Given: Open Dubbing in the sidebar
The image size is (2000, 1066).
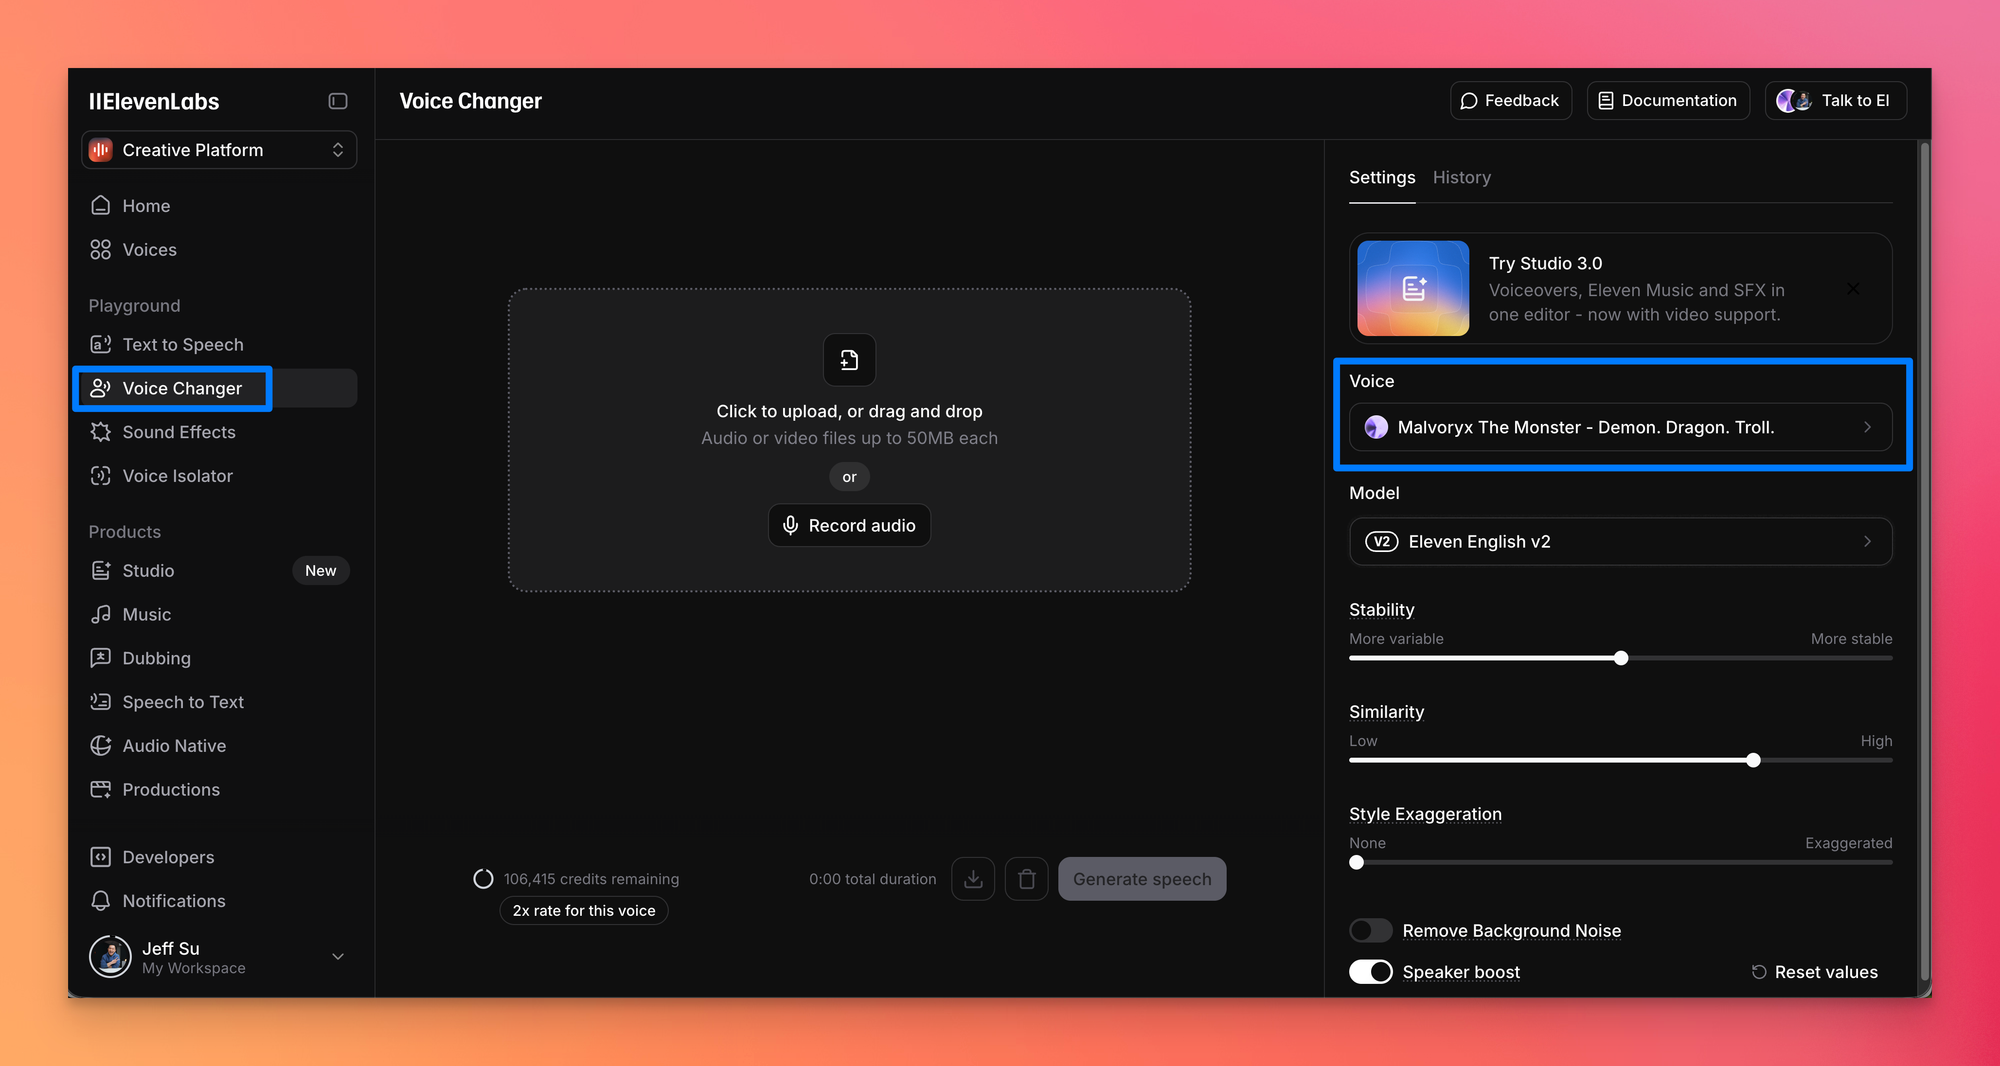Looking at the screenshot, I should tap(219, 658).
